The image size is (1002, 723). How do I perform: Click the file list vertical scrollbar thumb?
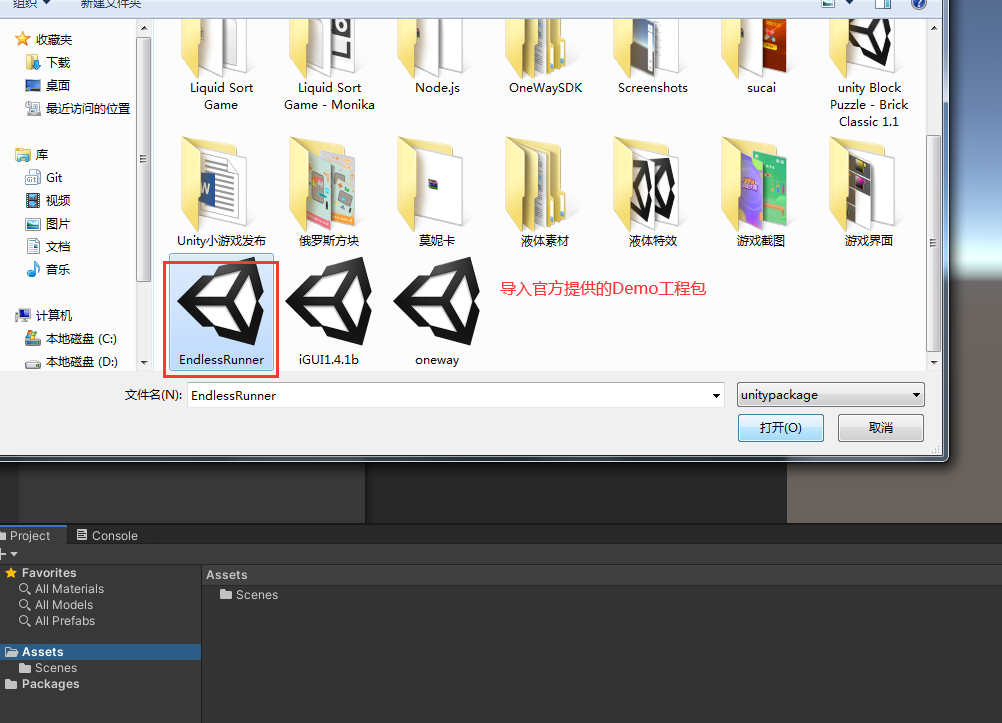934,243
